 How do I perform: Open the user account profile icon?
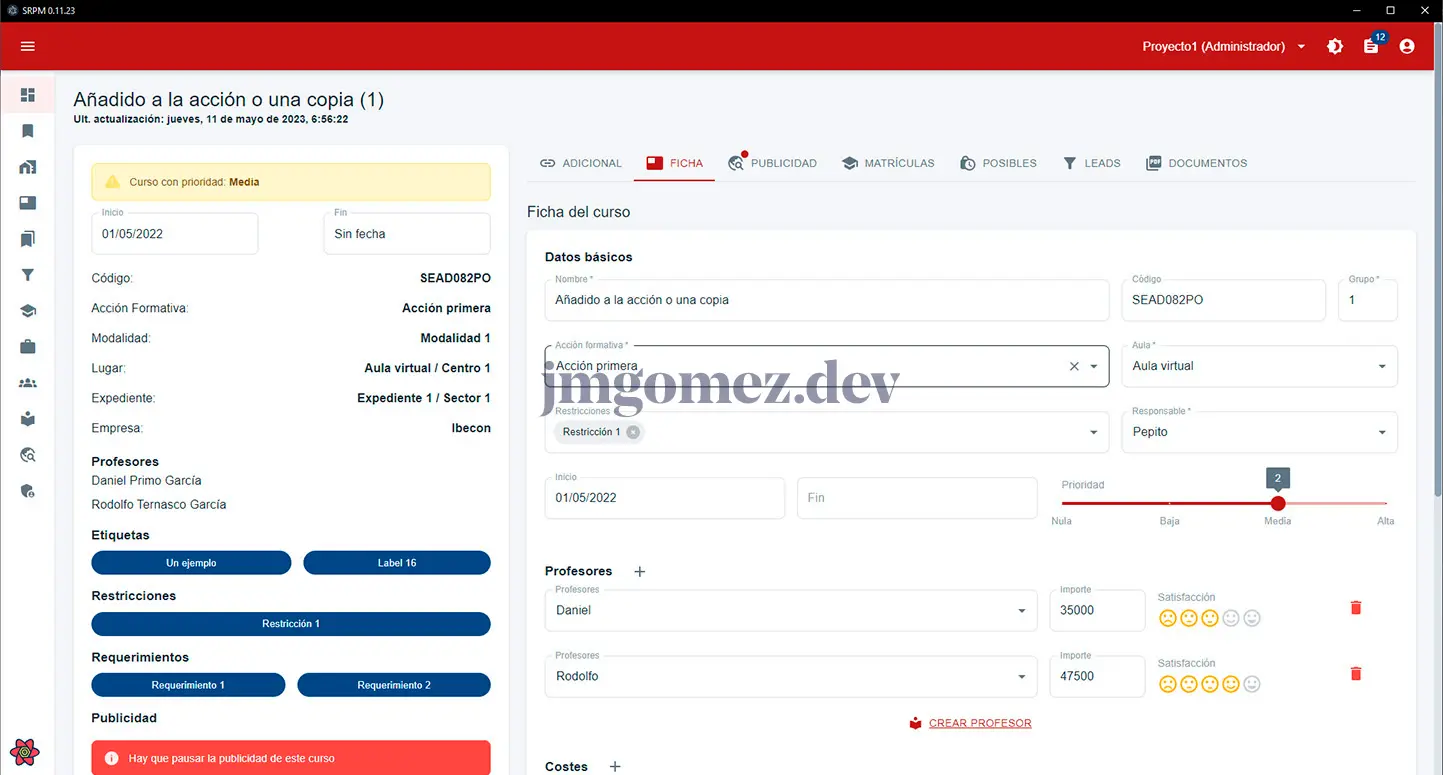click(1407, 46)
